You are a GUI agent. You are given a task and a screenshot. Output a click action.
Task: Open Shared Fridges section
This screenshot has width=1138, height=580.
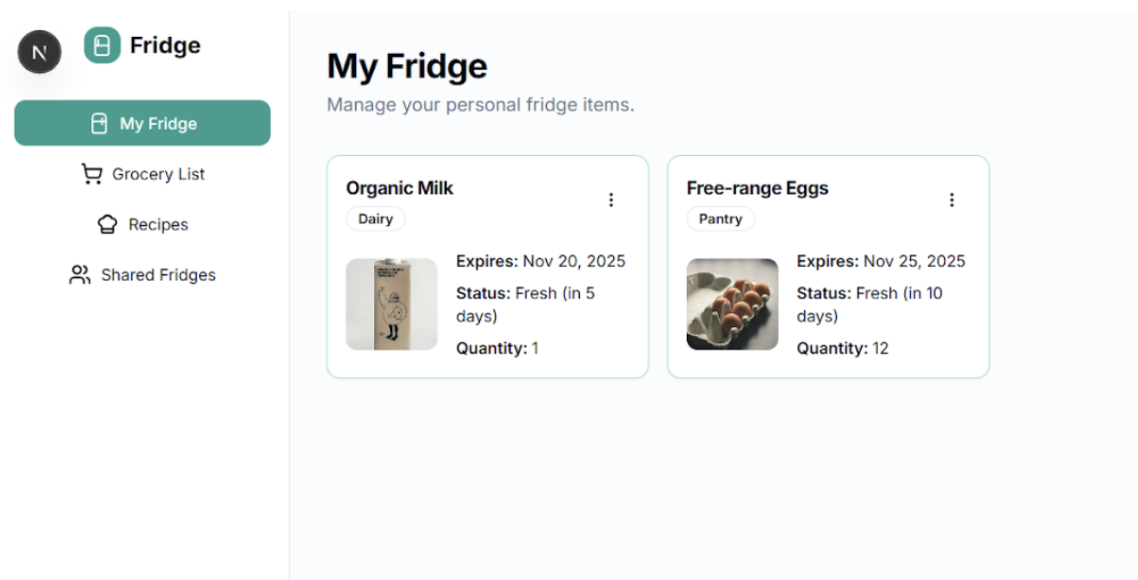point(158,275)
